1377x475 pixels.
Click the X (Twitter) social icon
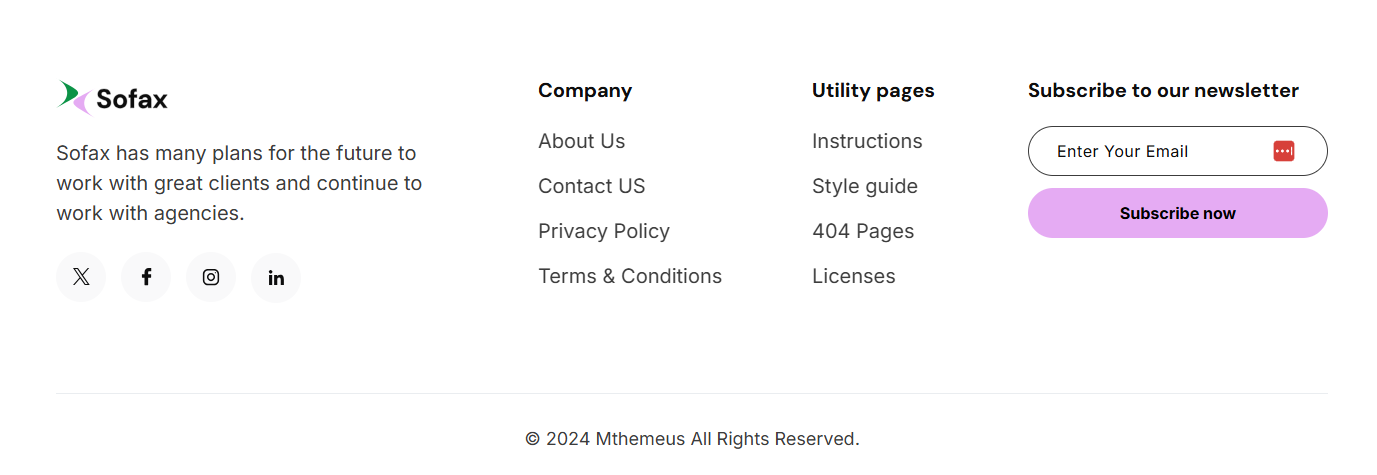[x=81, y=277]
